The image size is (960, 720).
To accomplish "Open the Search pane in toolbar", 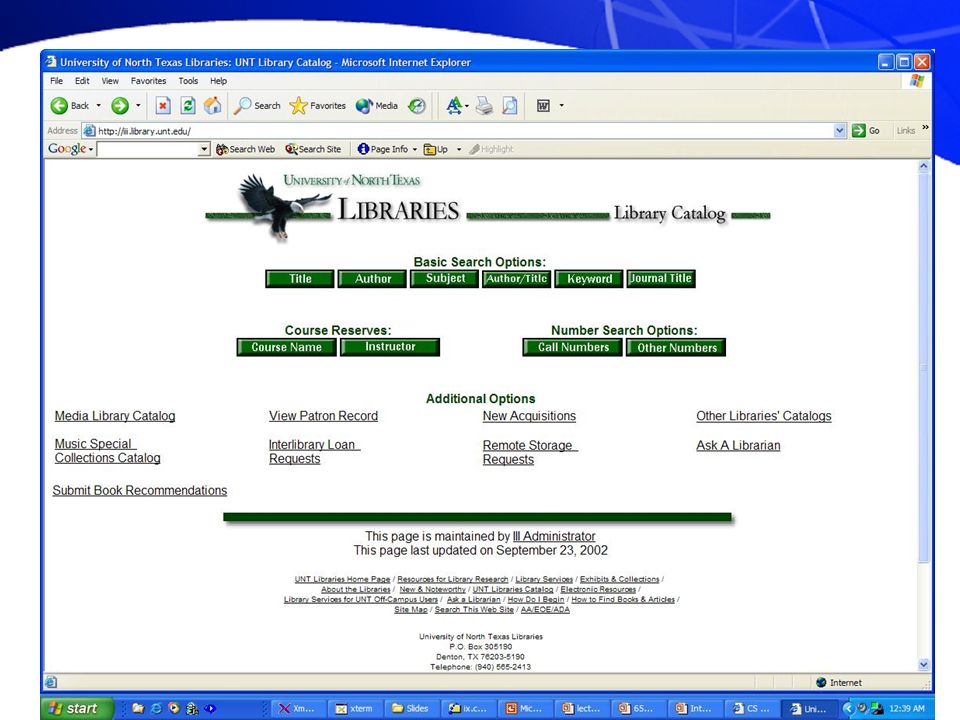I will [257, 106].
